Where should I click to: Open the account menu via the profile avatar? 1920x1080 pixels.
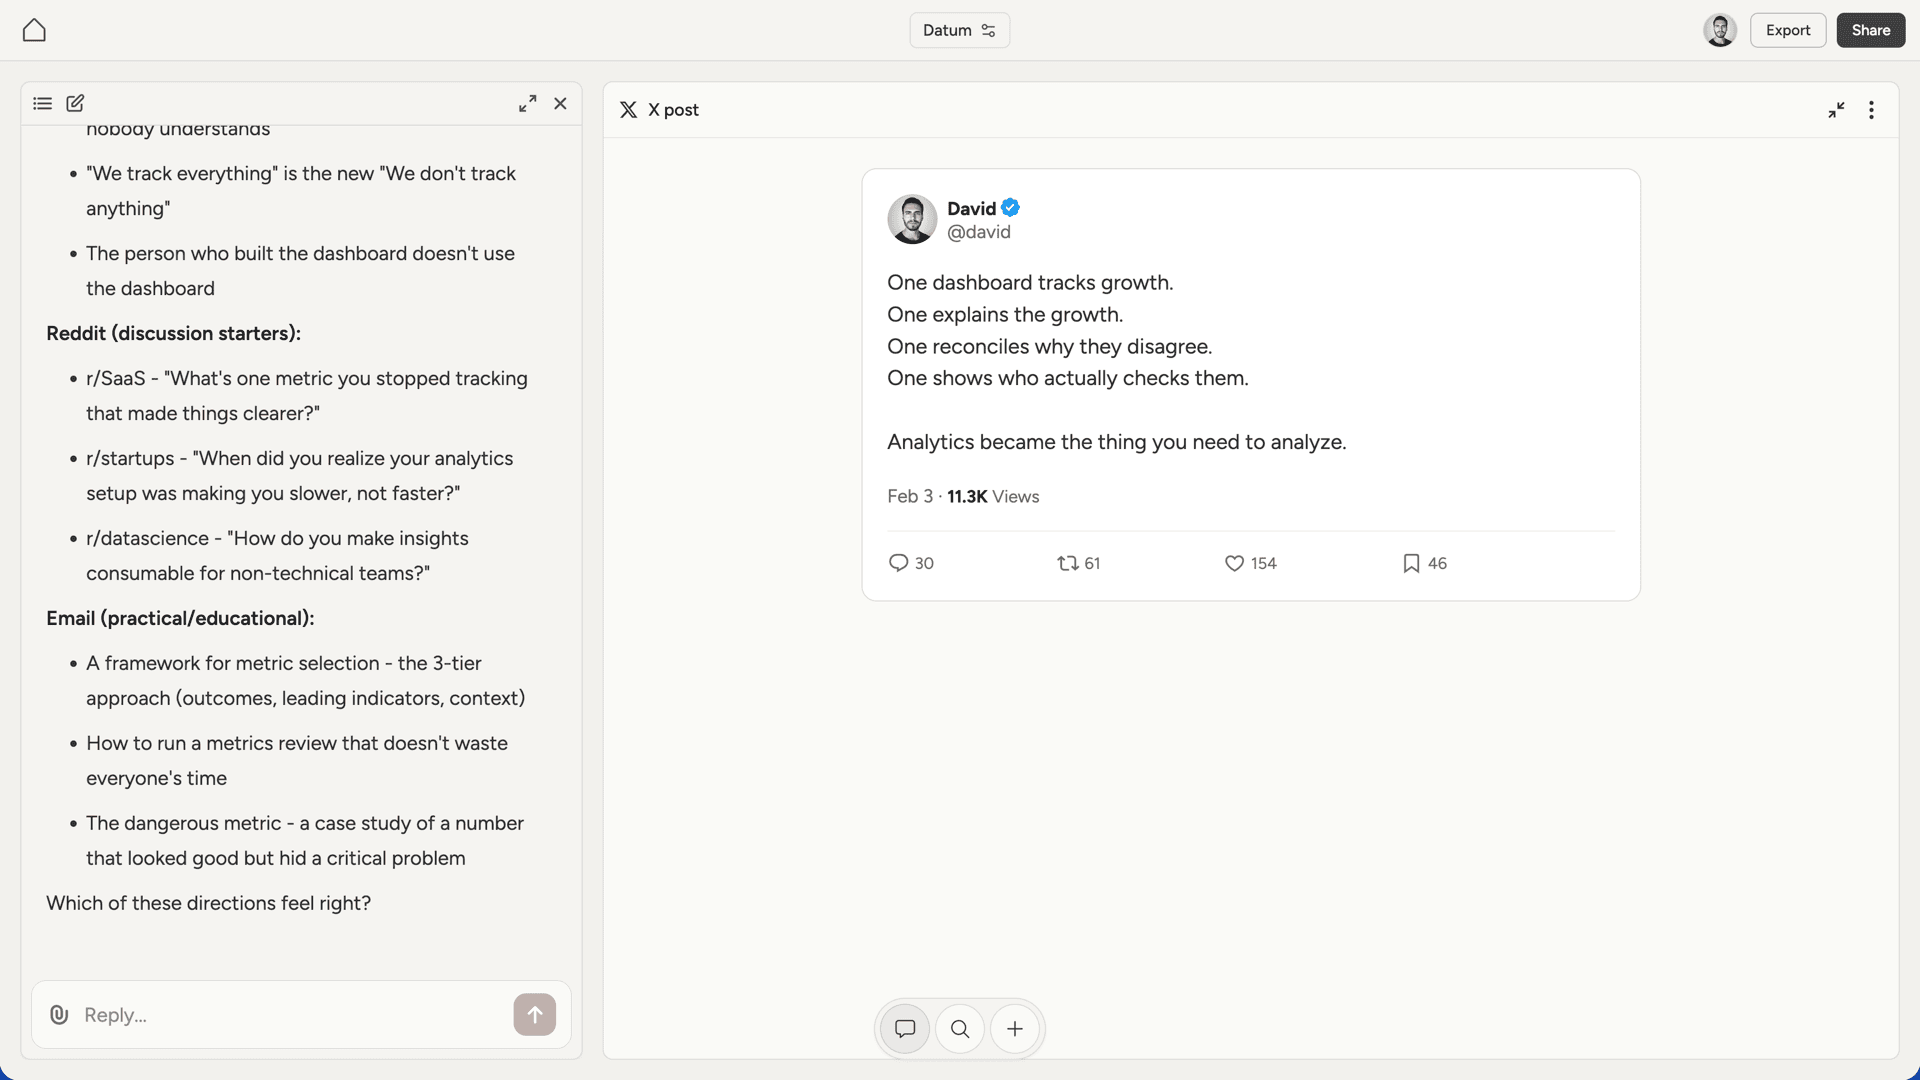point(1720,30)
